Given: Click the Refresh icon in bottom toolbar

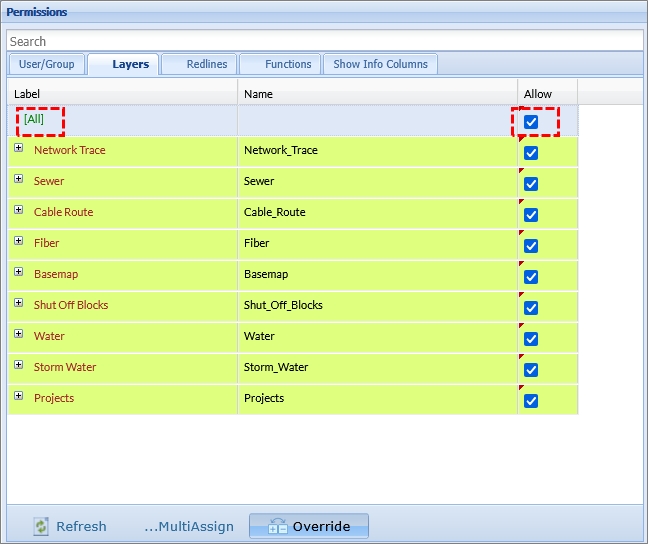Looking at the screenshot, I should (x=41, y=526).
